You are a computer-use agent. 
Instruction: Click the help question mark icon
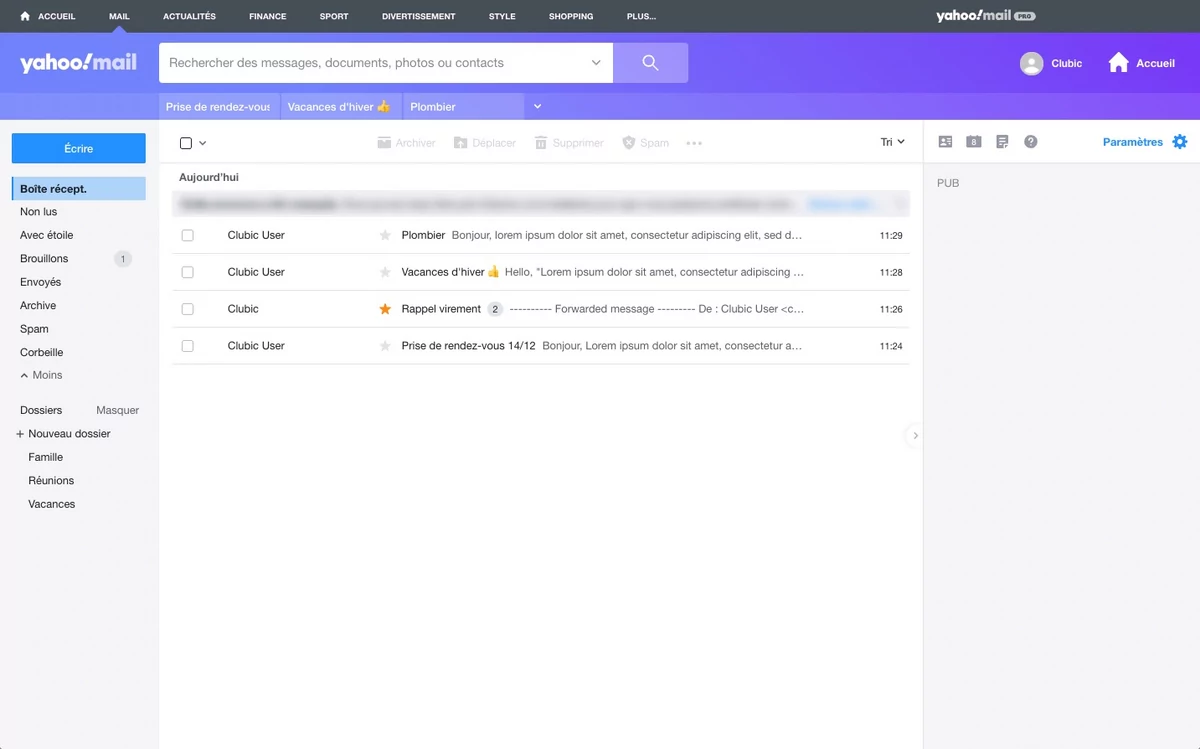click(1031, 142)
